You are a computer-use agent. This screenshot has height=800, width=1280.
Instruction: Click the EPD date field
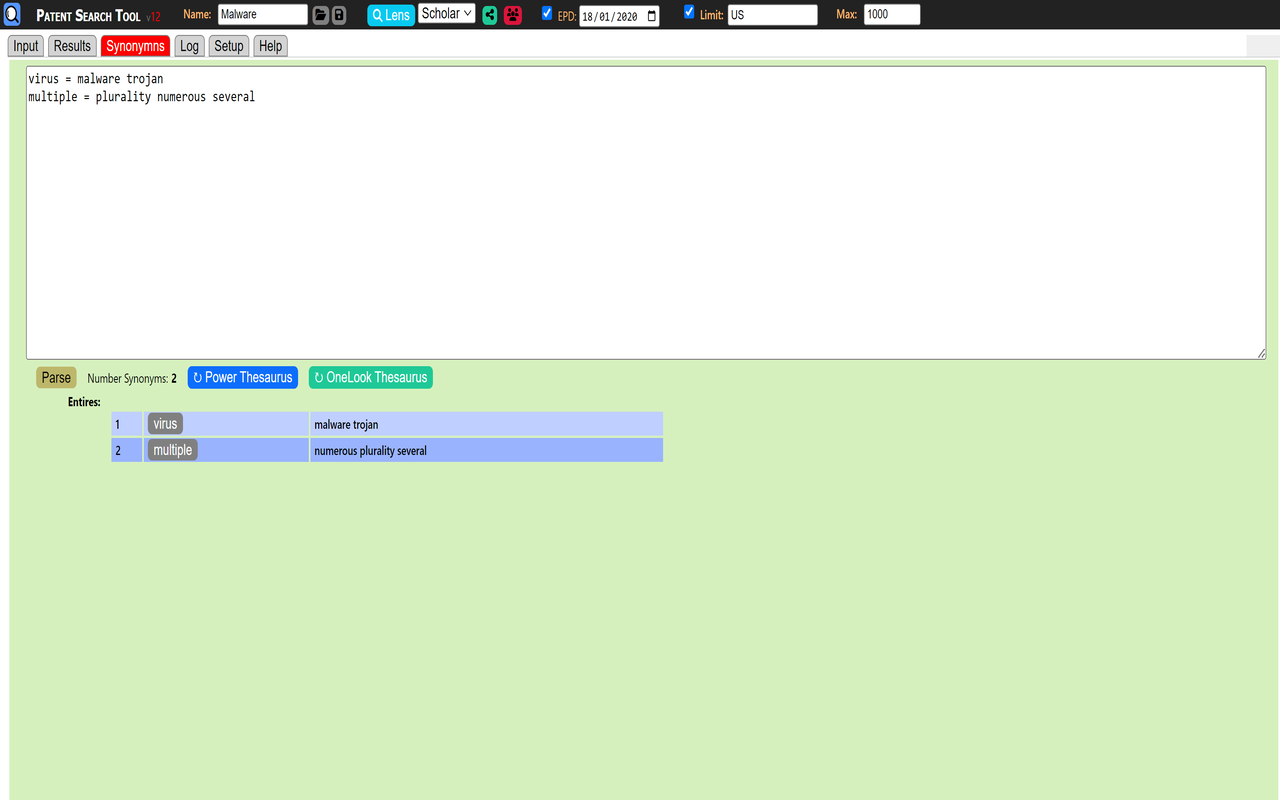(619, 16)
